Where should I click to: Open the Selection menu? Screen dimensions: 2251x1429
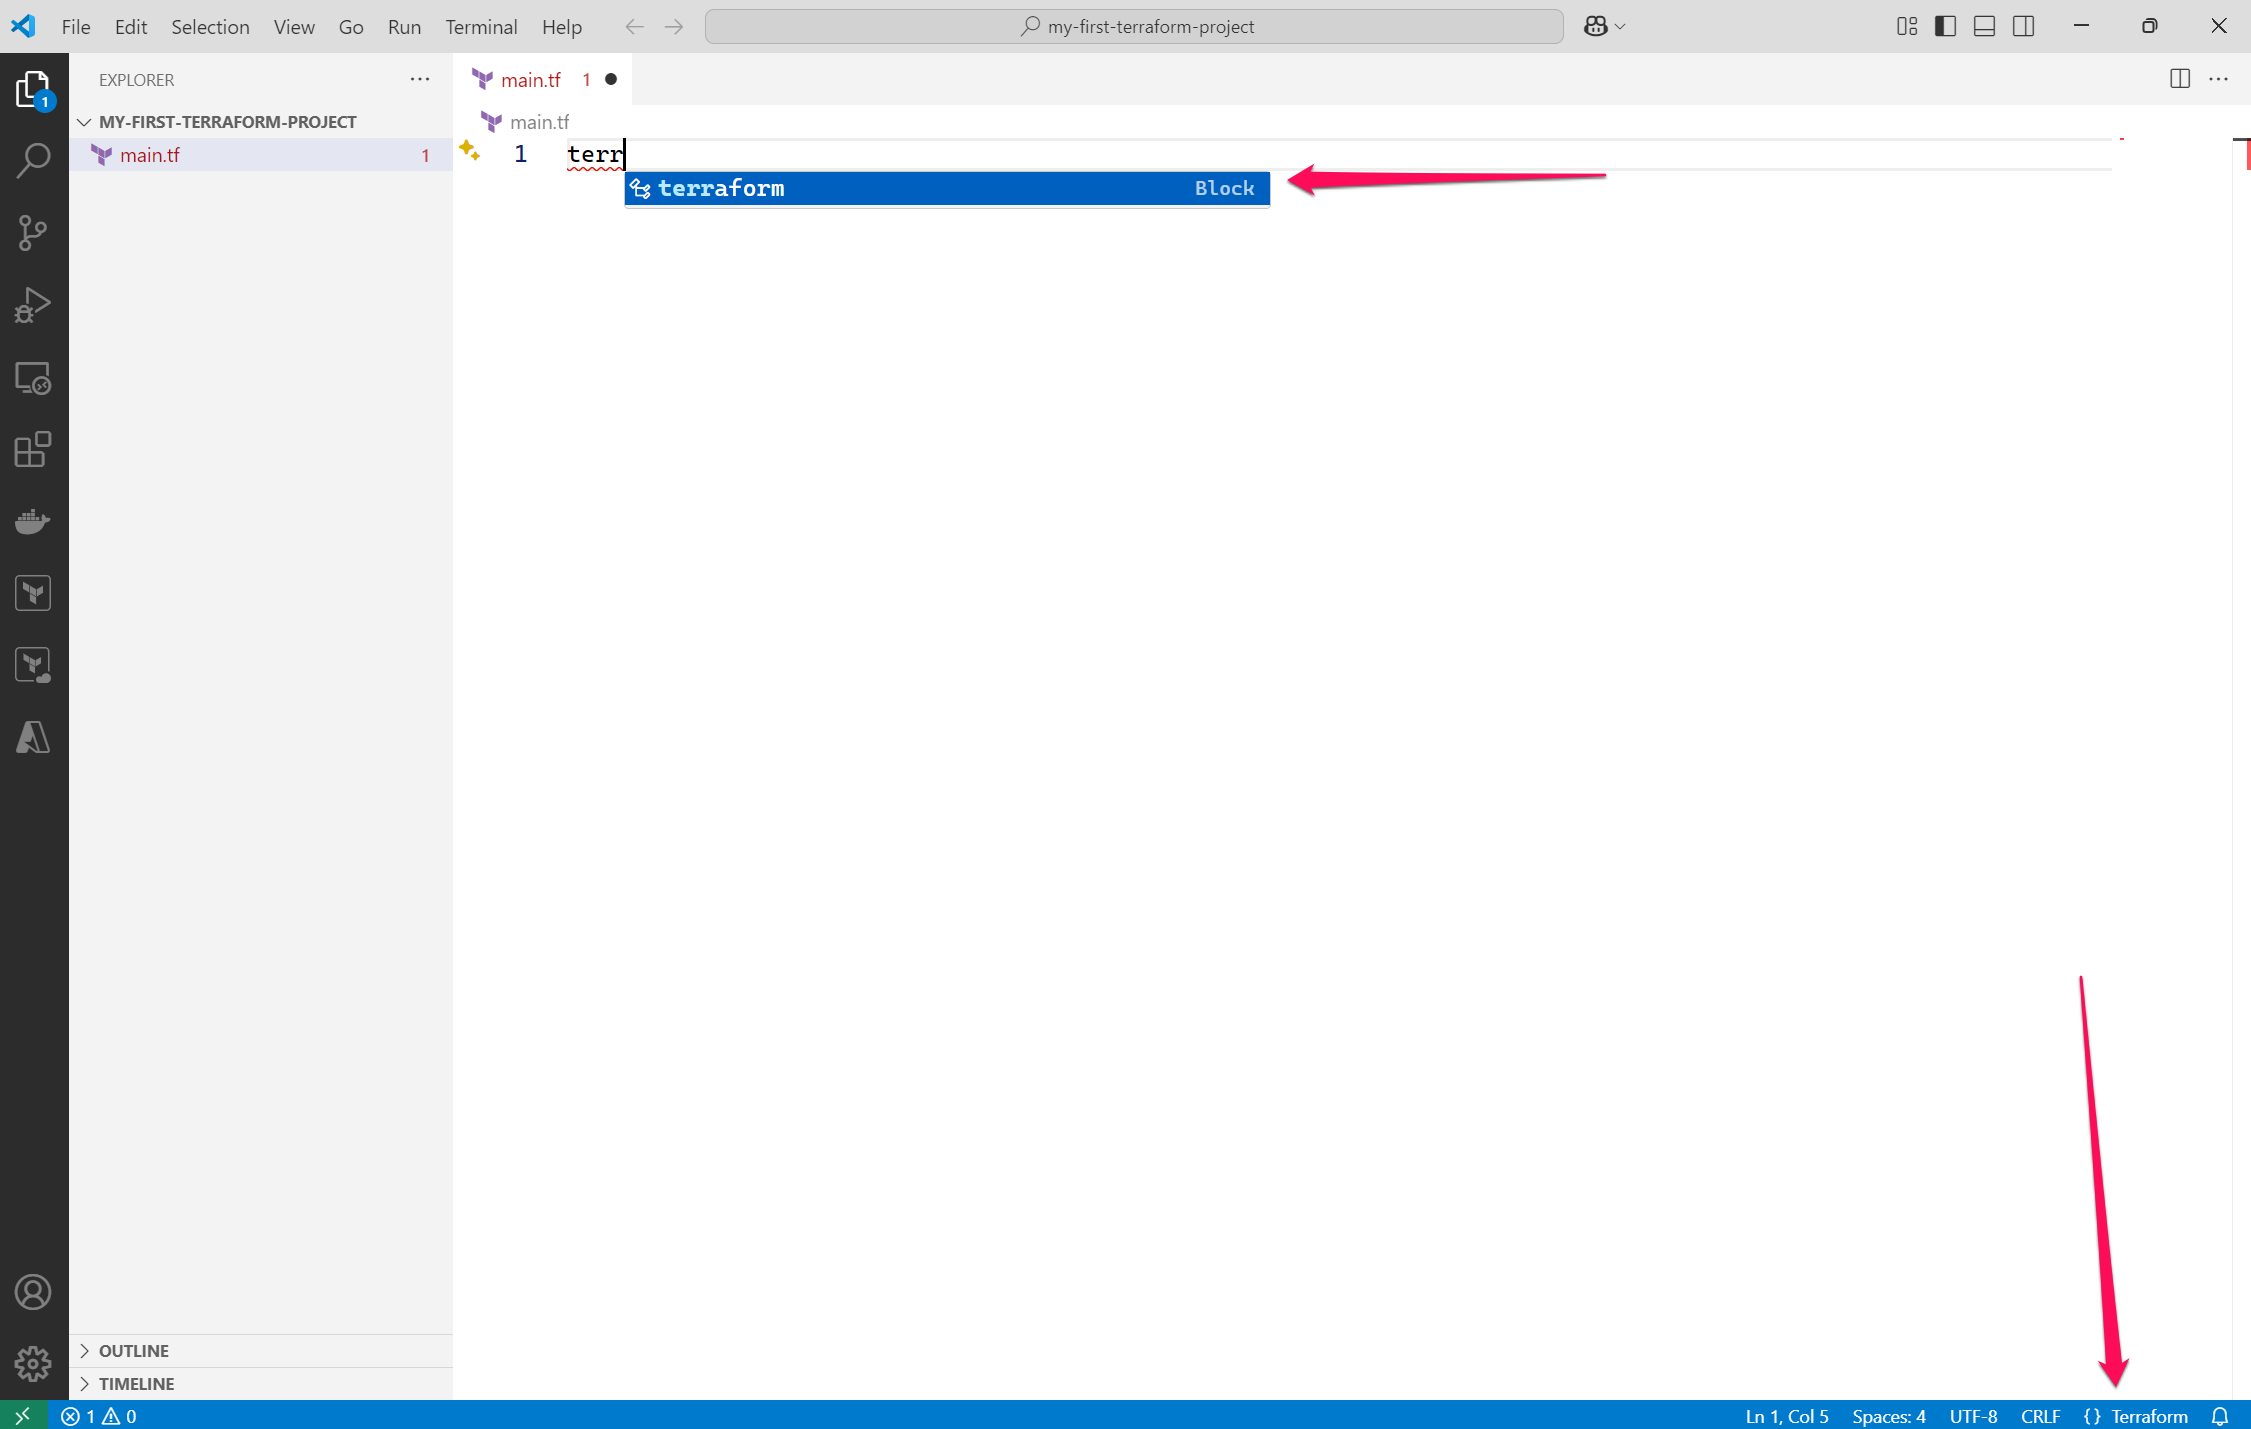pyautogui.click(x=210, y=27)
